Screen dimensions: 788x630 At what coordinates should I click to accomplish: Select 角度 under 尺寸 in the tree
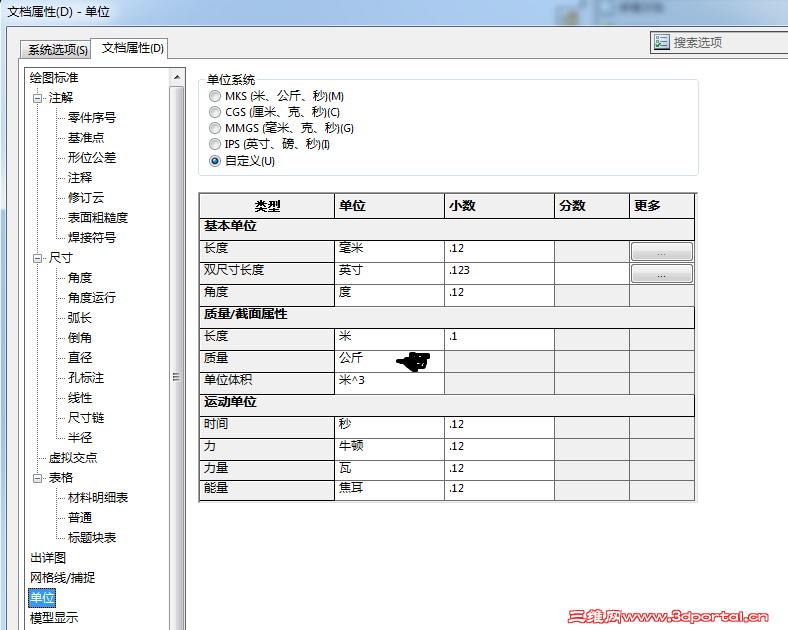point(80,278)
